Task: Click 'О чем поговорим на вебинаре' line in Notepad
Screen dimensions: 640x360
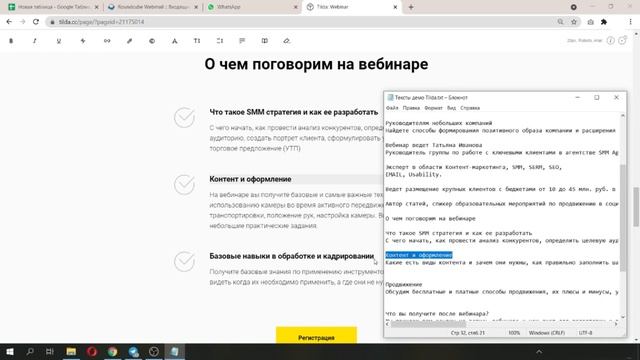Action: 430,218
